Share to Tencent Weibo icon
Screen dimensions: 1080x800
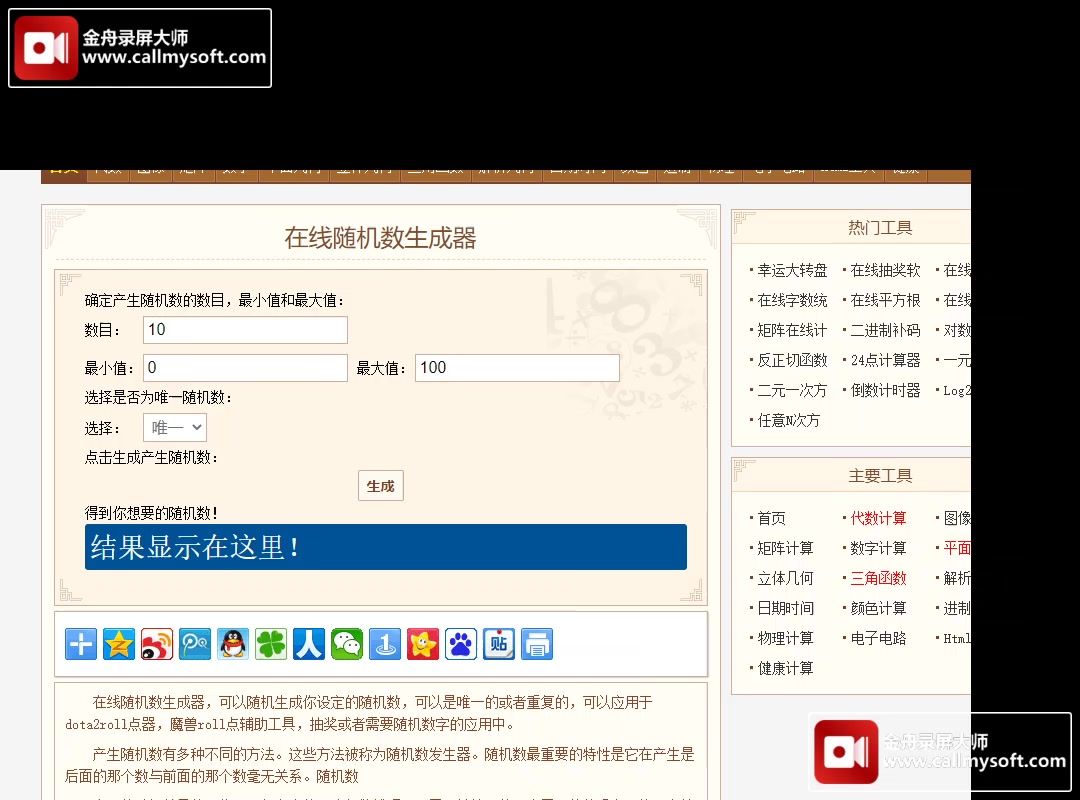[x=195, y=644]
